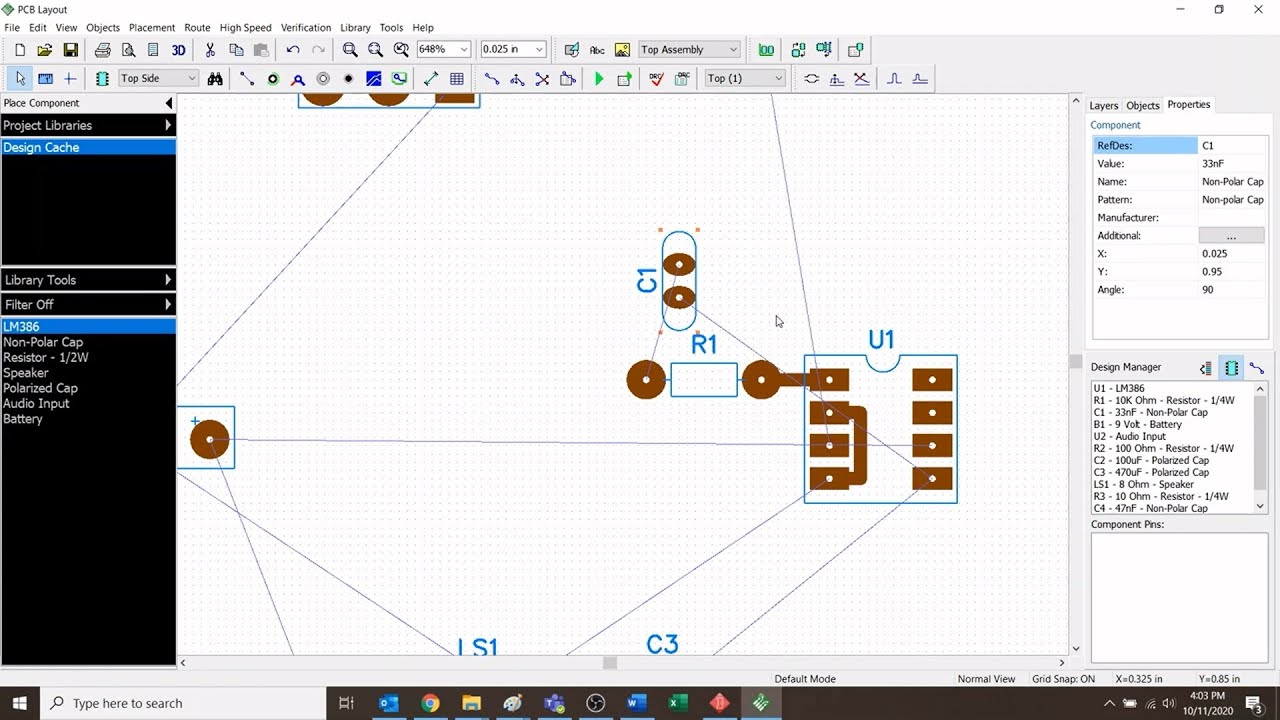This screenshot has height=720, width=1280.
Task: Cut selection with the scissors icon
Action: tap(210, 49)
